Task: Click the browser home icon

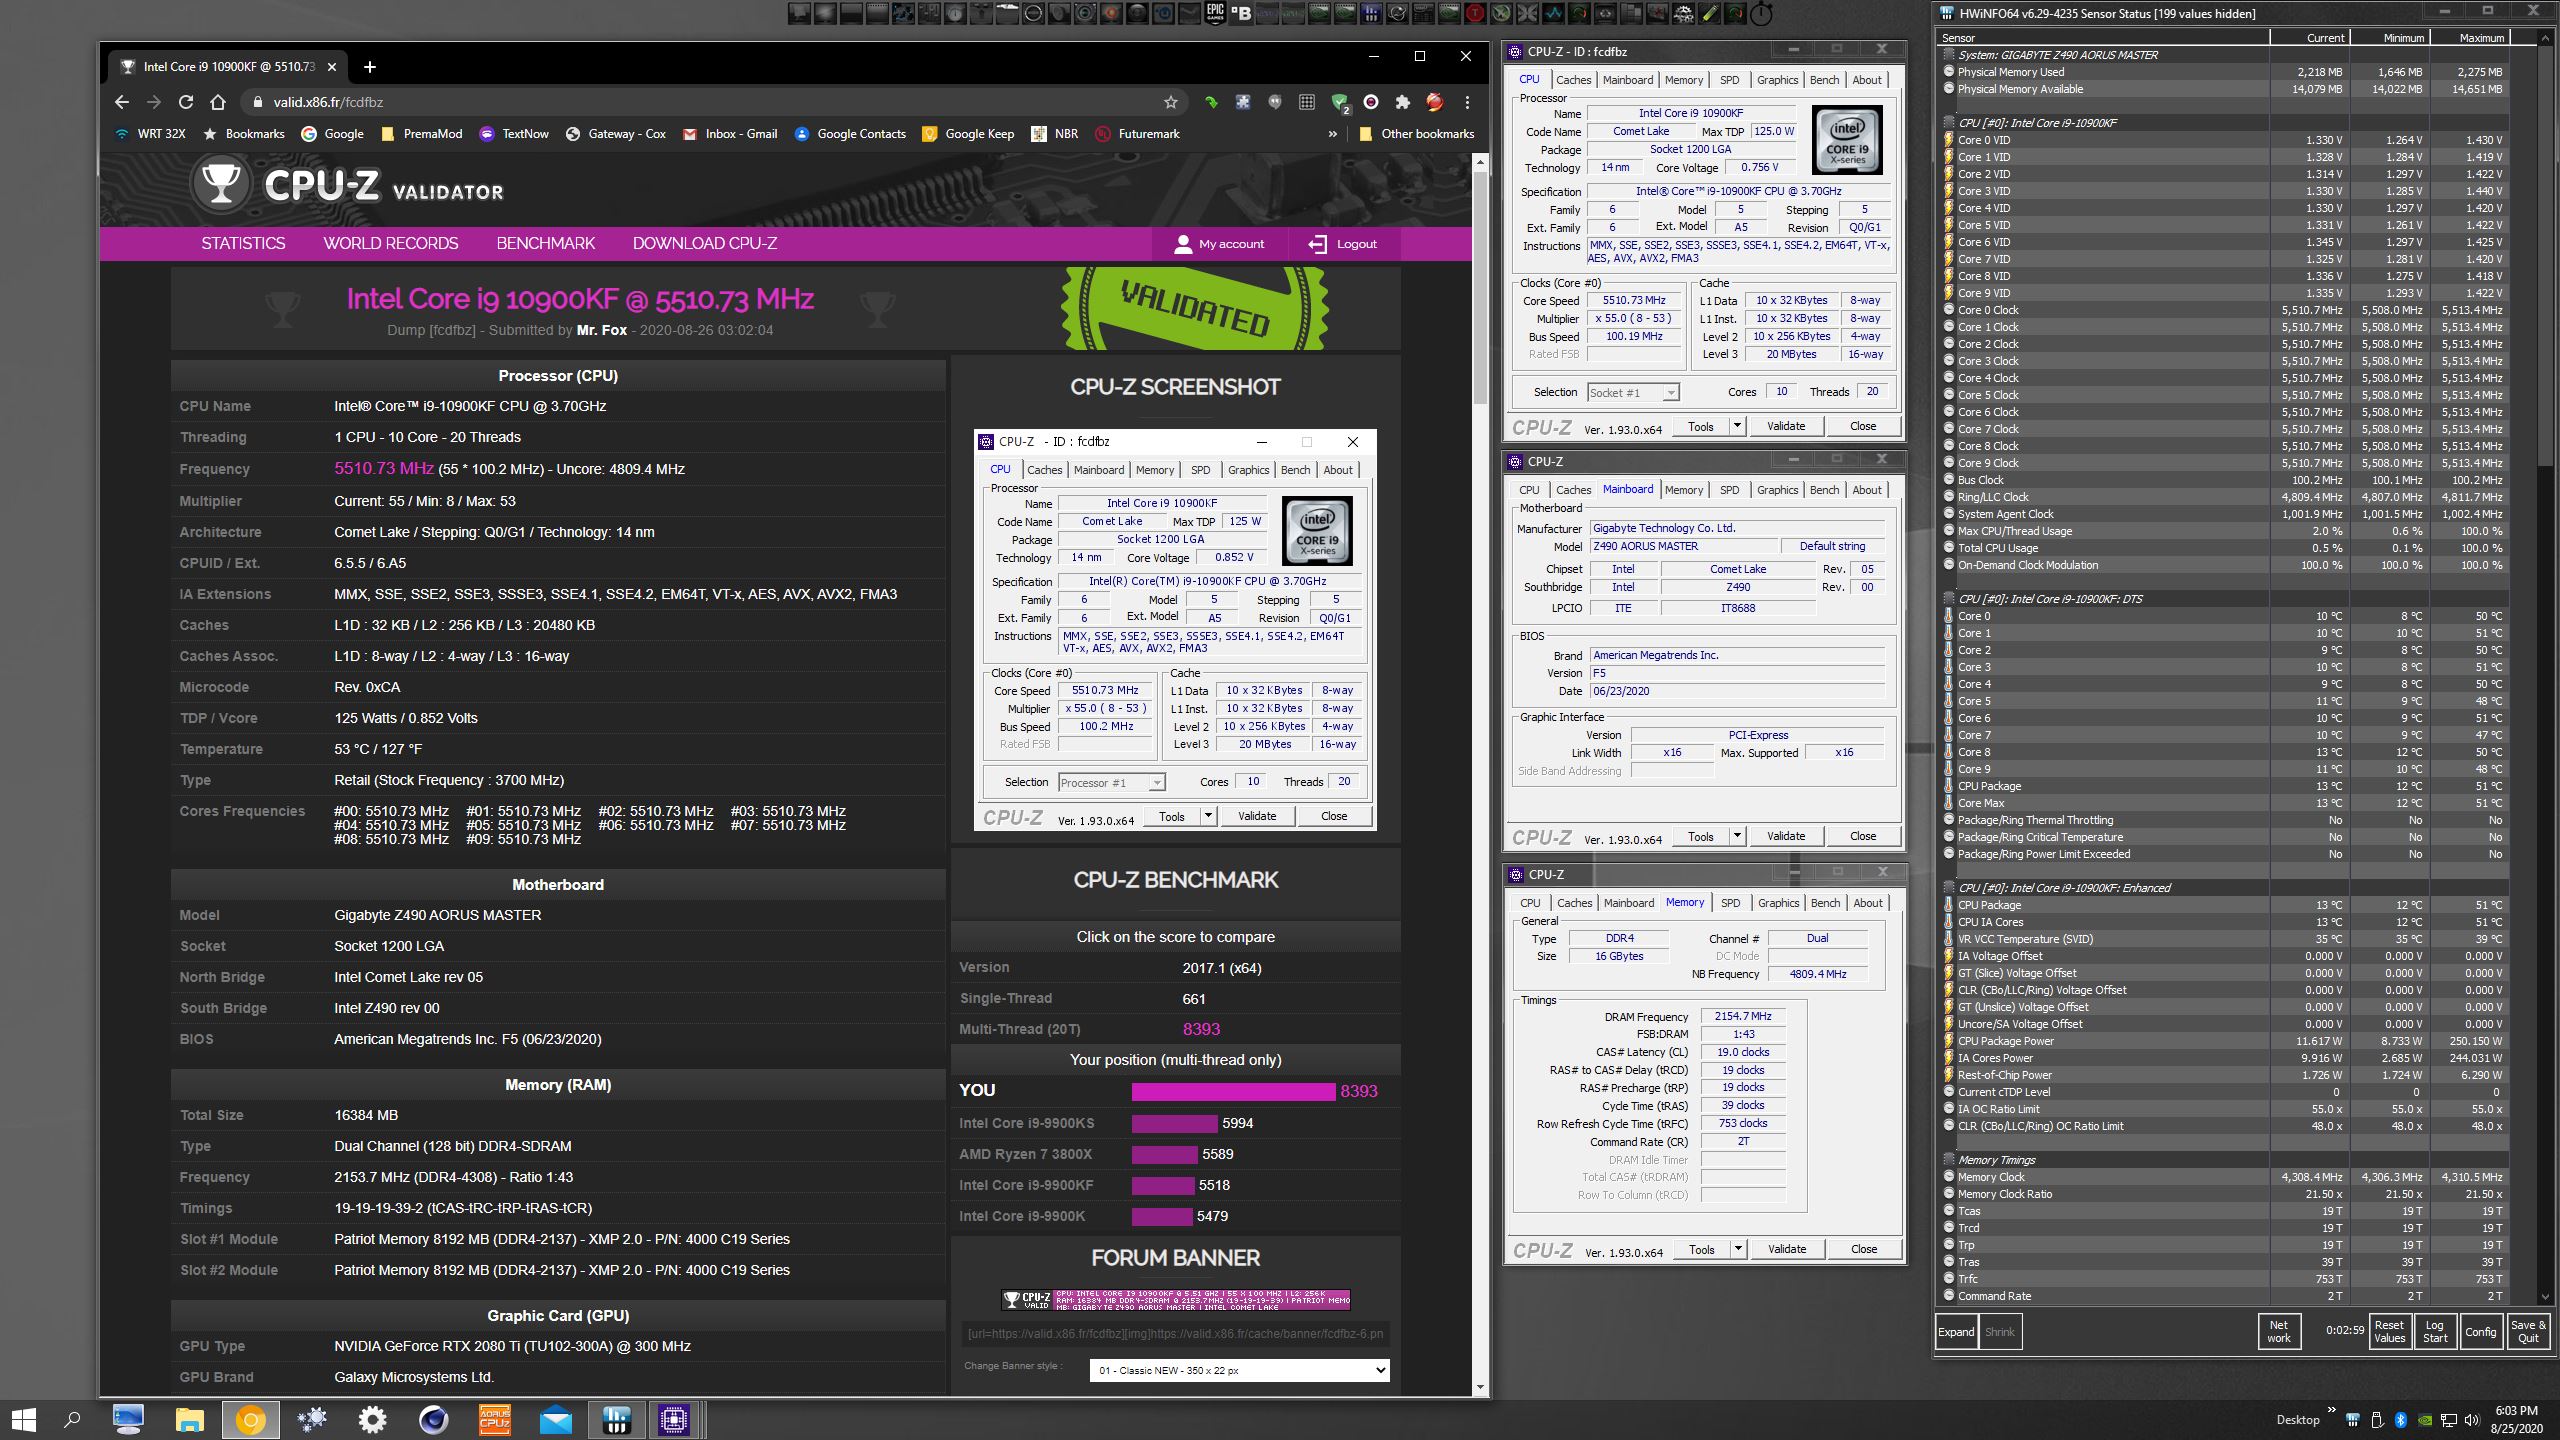Action: 218,102
